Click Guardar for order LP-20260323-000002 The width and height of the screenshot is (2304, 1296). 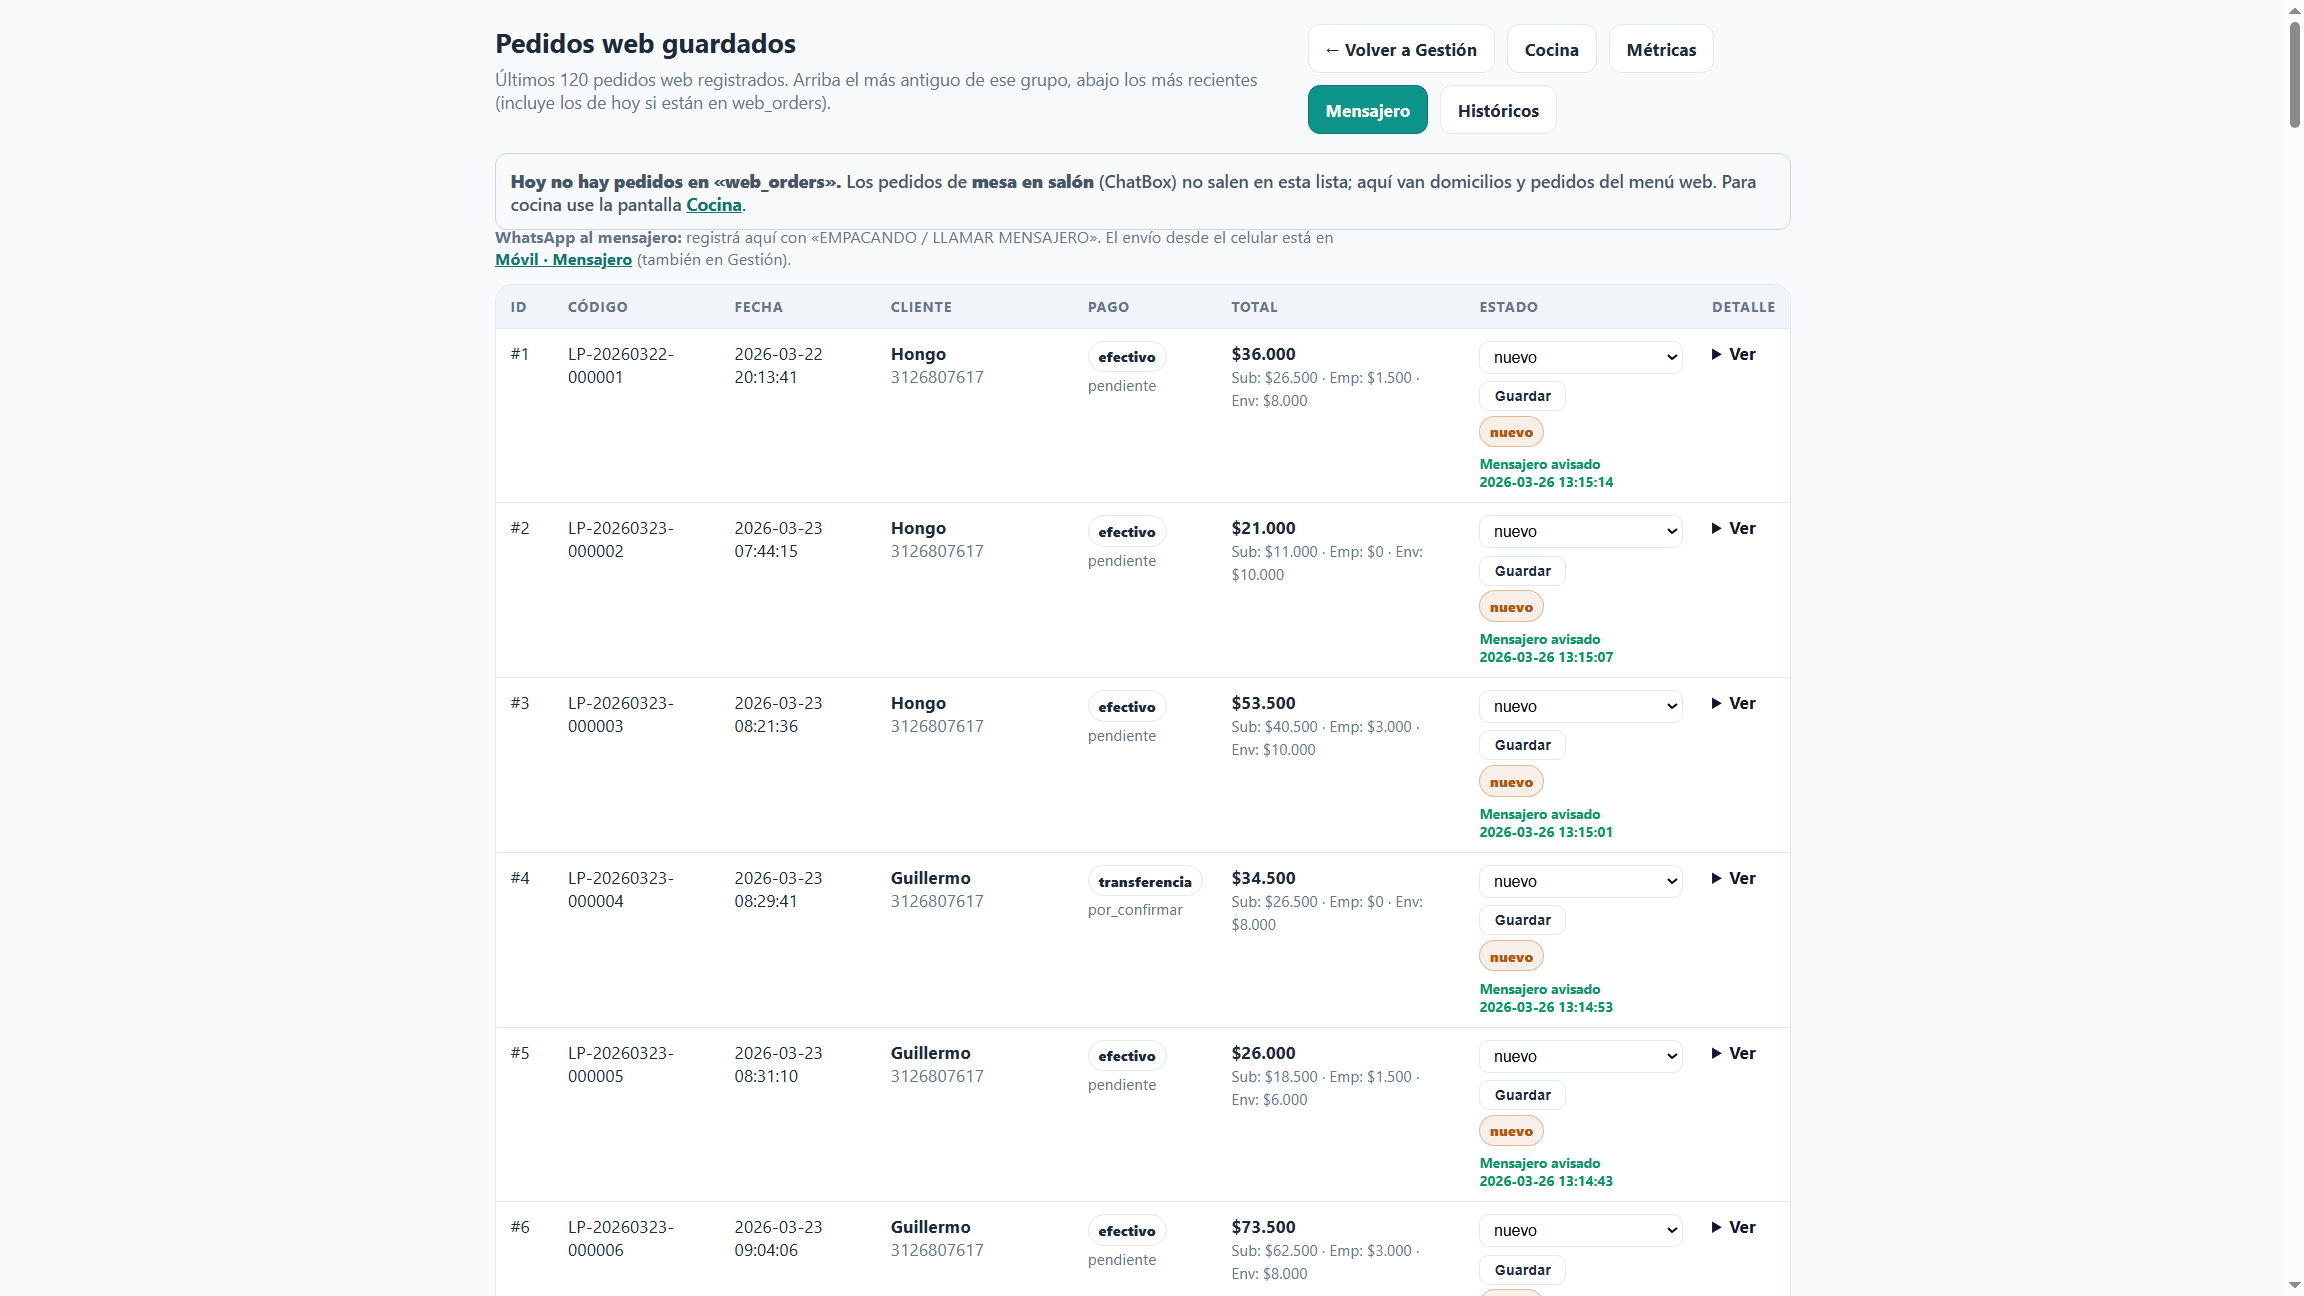(x=1522, y=571)
